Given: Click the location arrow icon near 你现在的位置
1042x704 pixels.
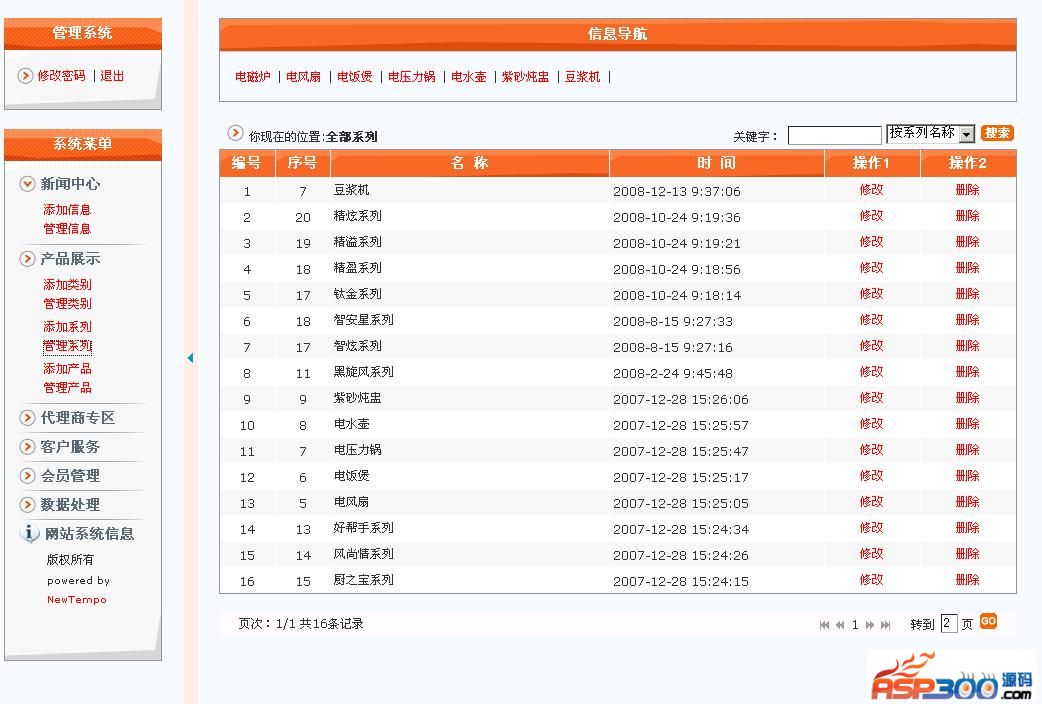Looking at the screenshot, I should click(x=235, y=133).
